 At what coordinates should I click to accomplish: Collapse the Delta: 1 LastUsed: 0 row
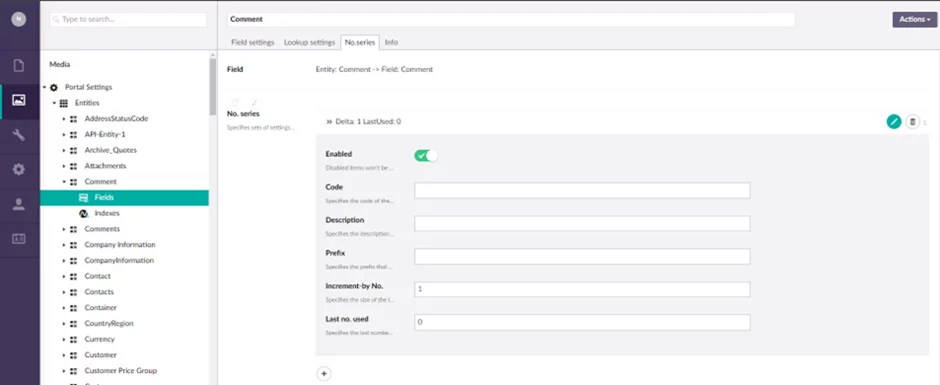(329, 122)
